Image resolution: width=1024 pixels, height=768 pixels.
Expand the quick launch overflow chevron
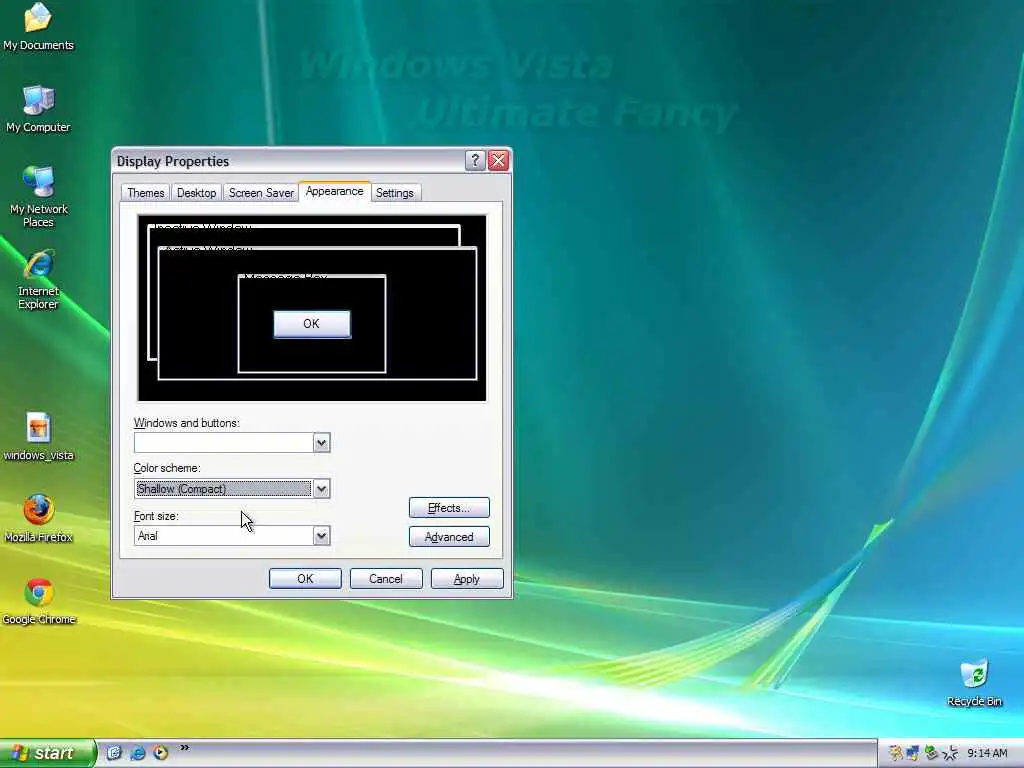(x=185, y=748)
